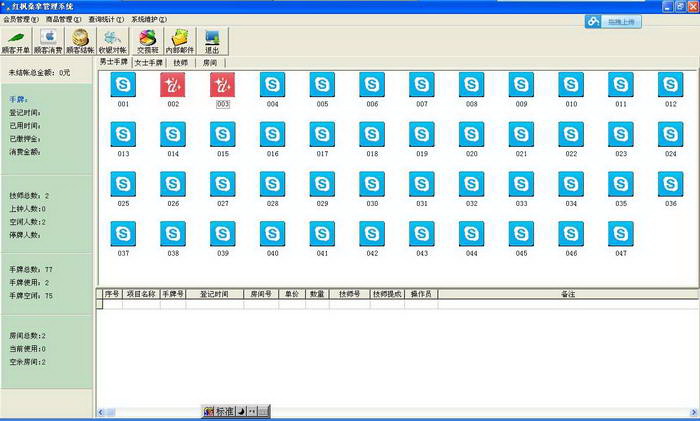Viewport: 700px width, 421px height.
Task: Select hand tag 018 icon
Action: pos(372,134)
